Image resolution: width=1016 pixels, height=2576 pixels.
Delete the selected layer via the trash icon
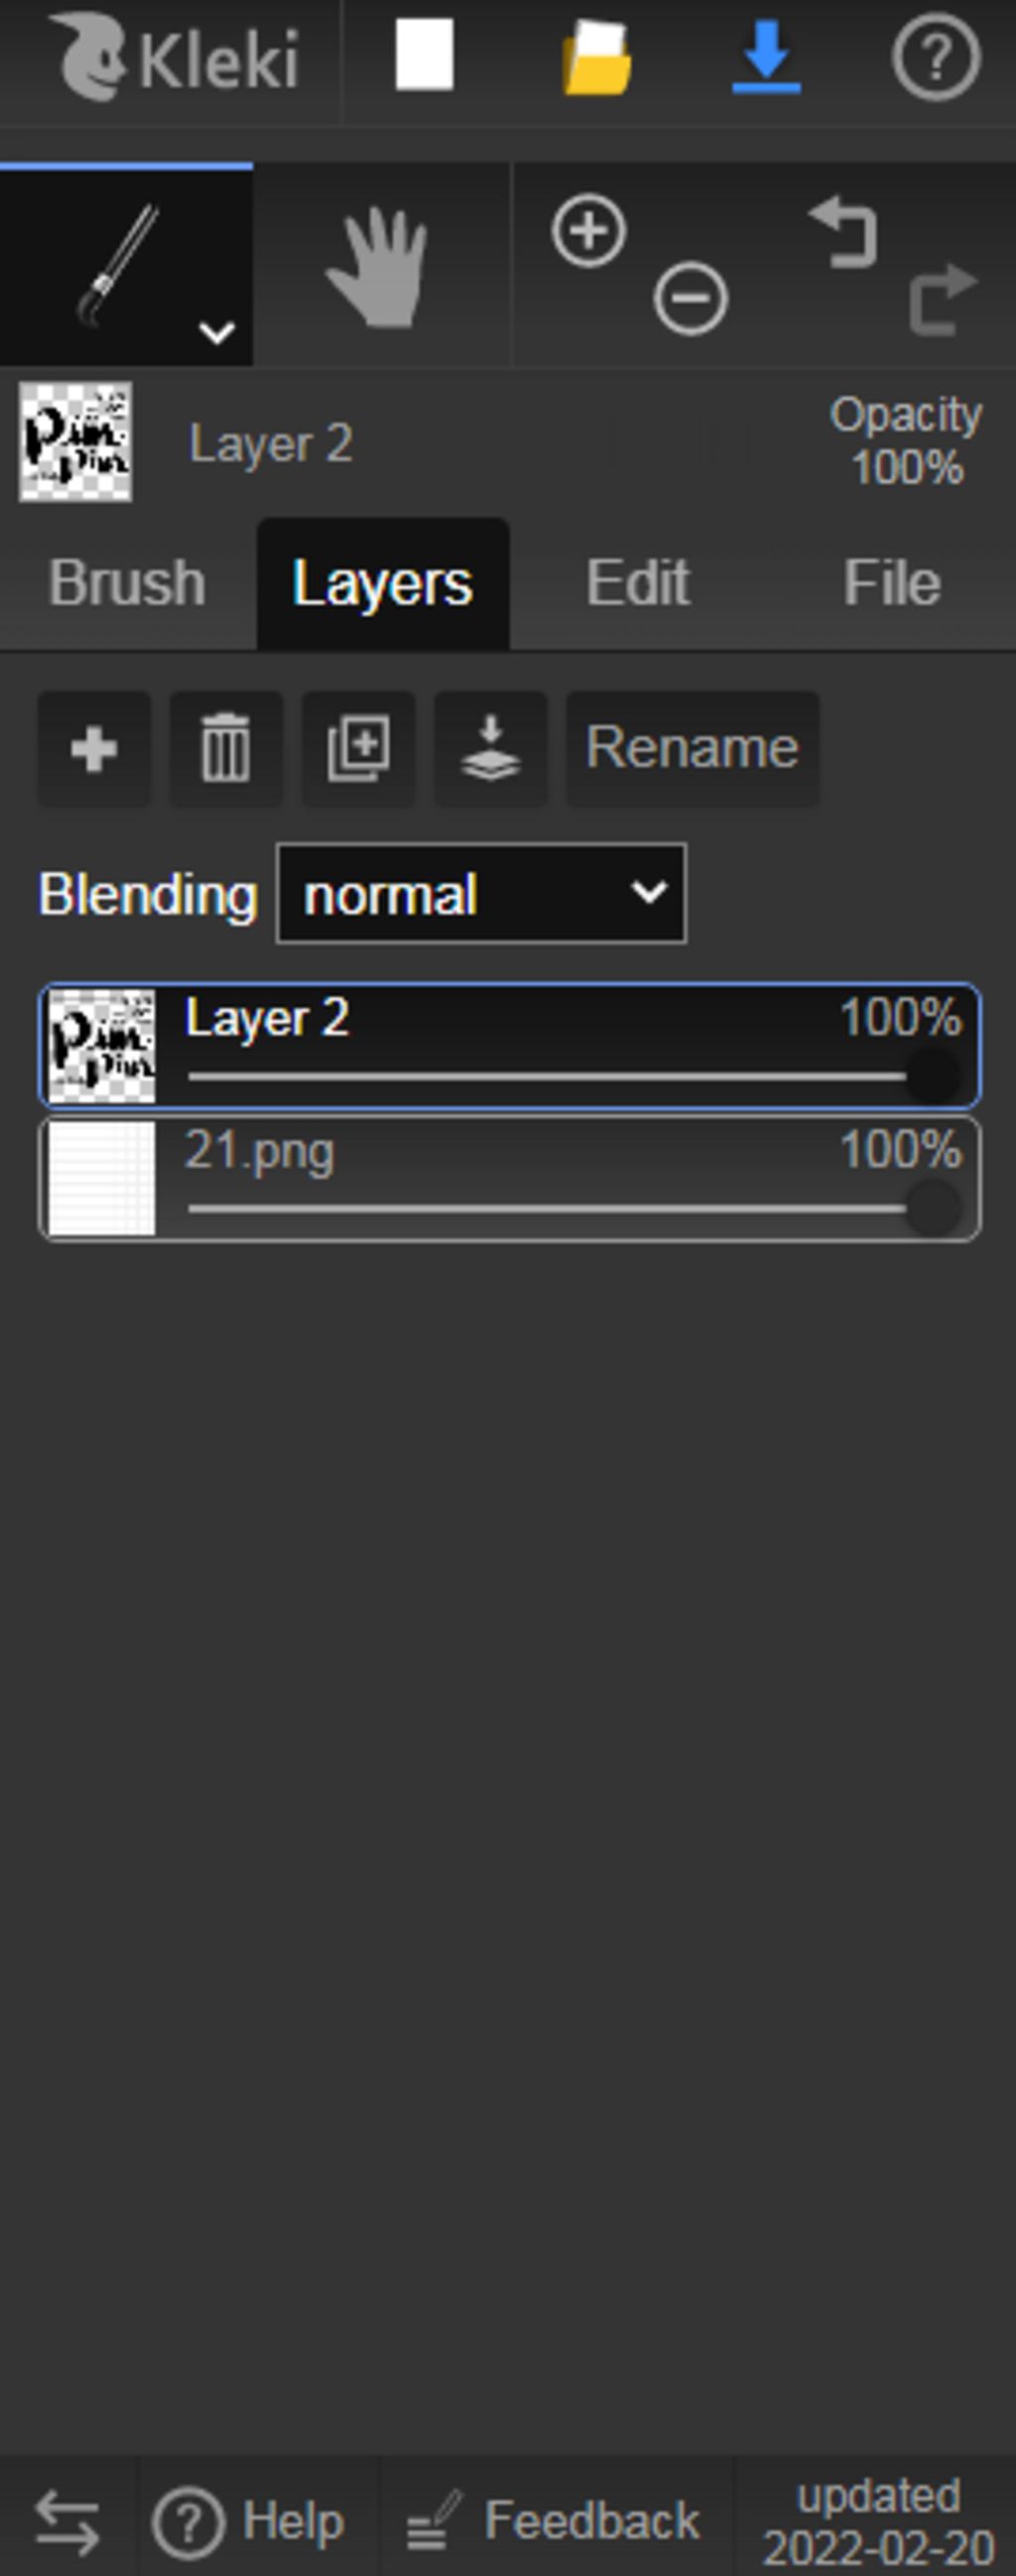226,748
